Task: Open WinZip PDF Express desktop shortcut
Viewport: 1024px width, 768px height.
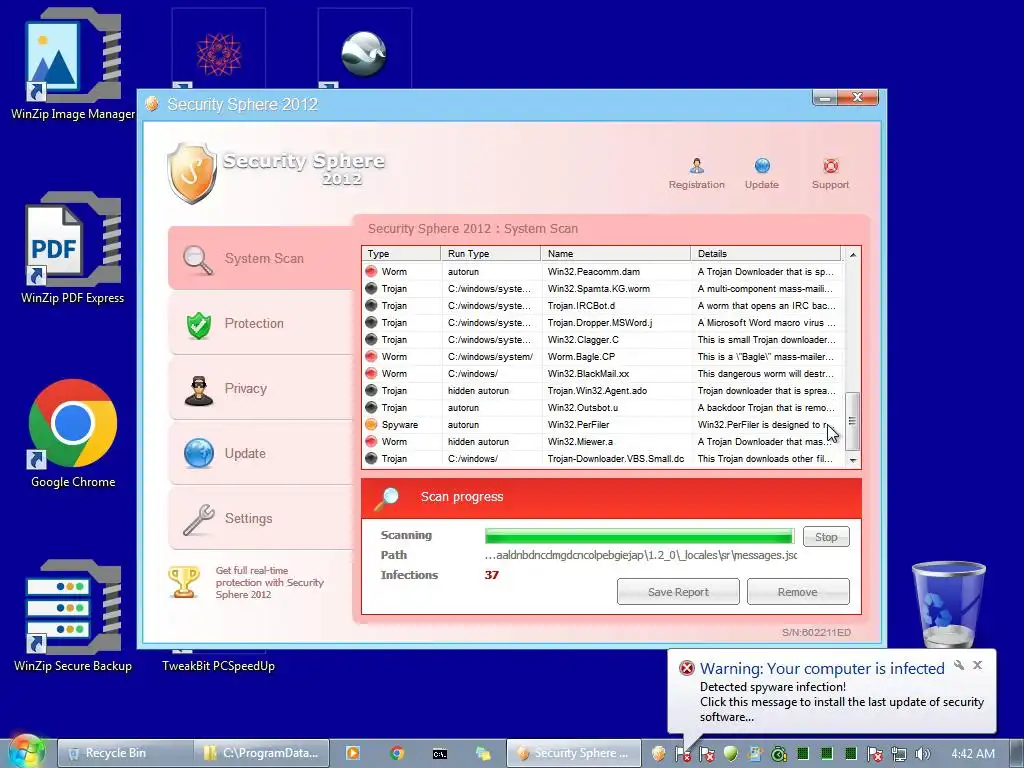Action: (x=72, y=249)
